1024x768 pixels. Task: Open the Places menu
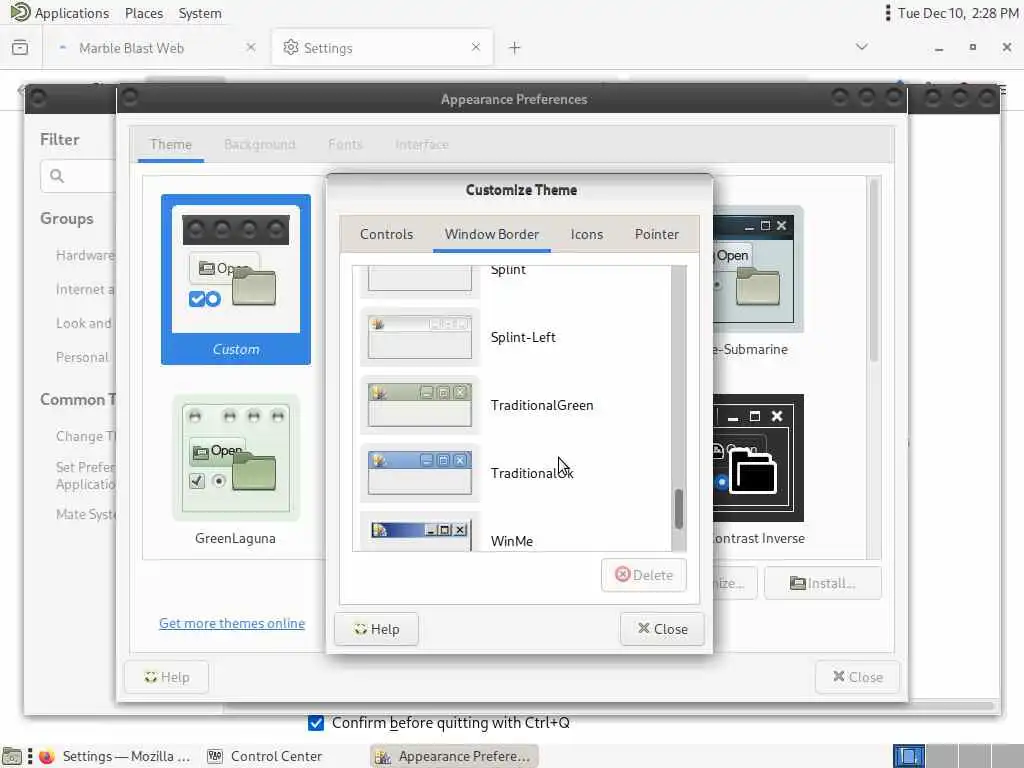144,13
